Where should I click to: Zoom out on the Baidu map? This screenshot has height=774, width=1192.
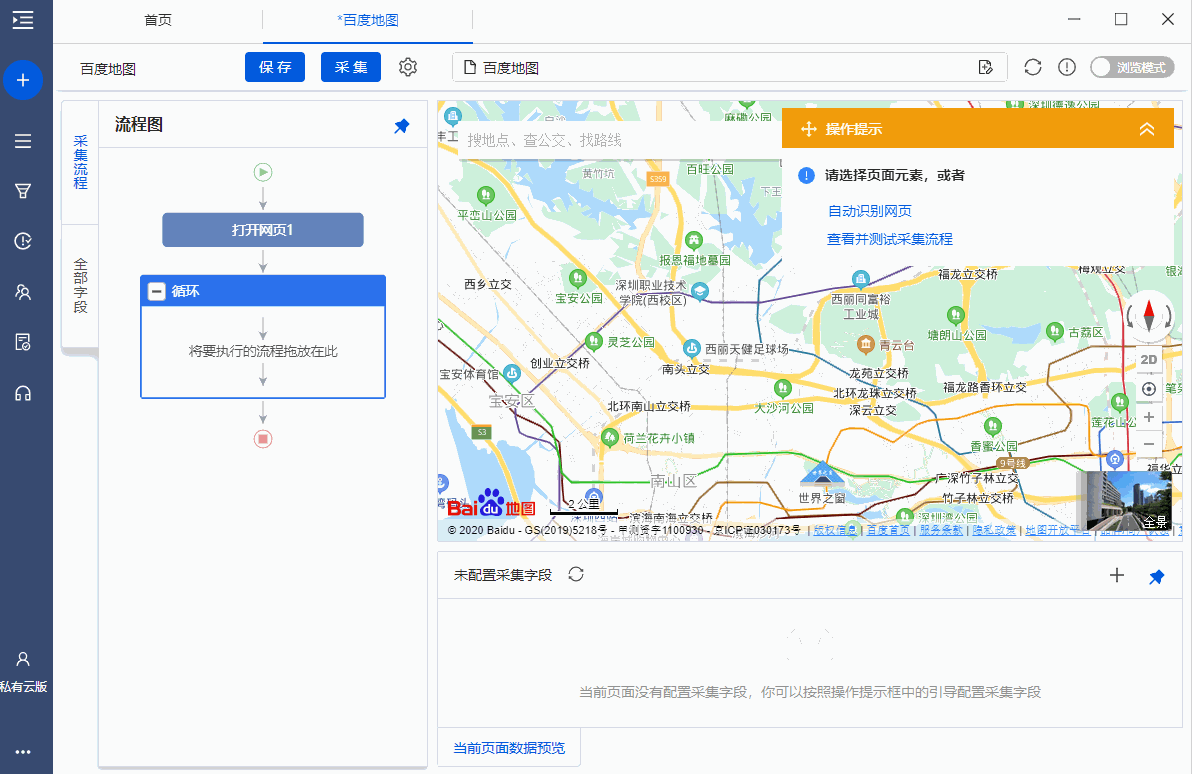click(x=1149, y=444)
